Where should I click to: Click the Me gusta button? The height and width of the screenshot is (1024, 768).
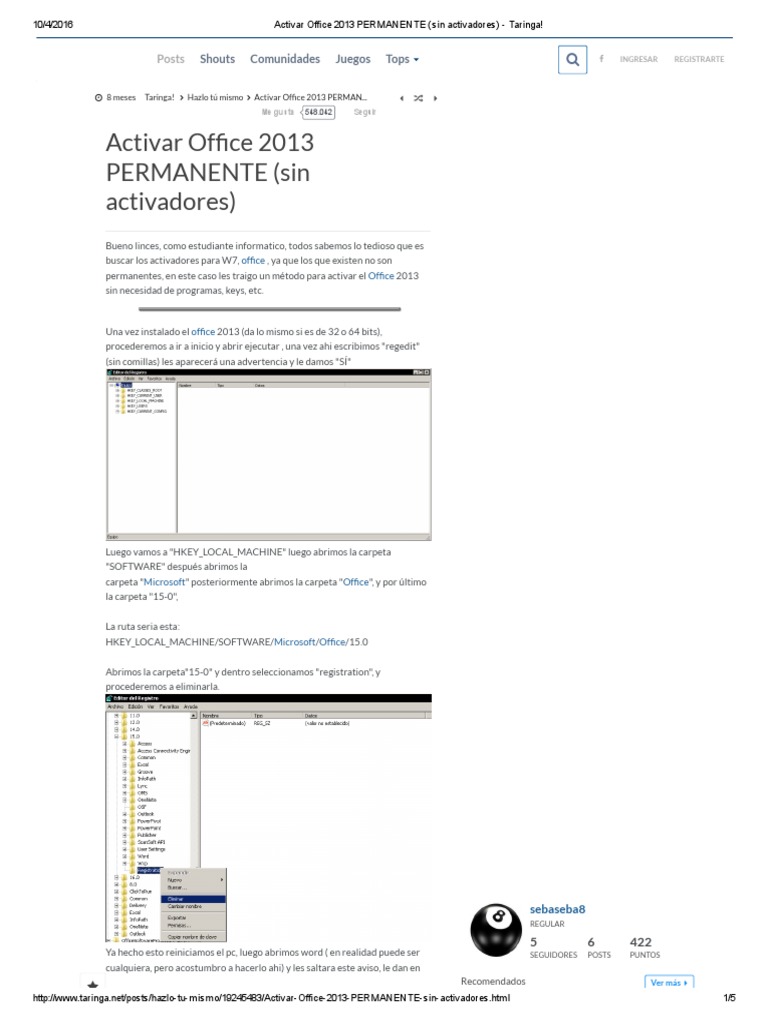point(278,112)
